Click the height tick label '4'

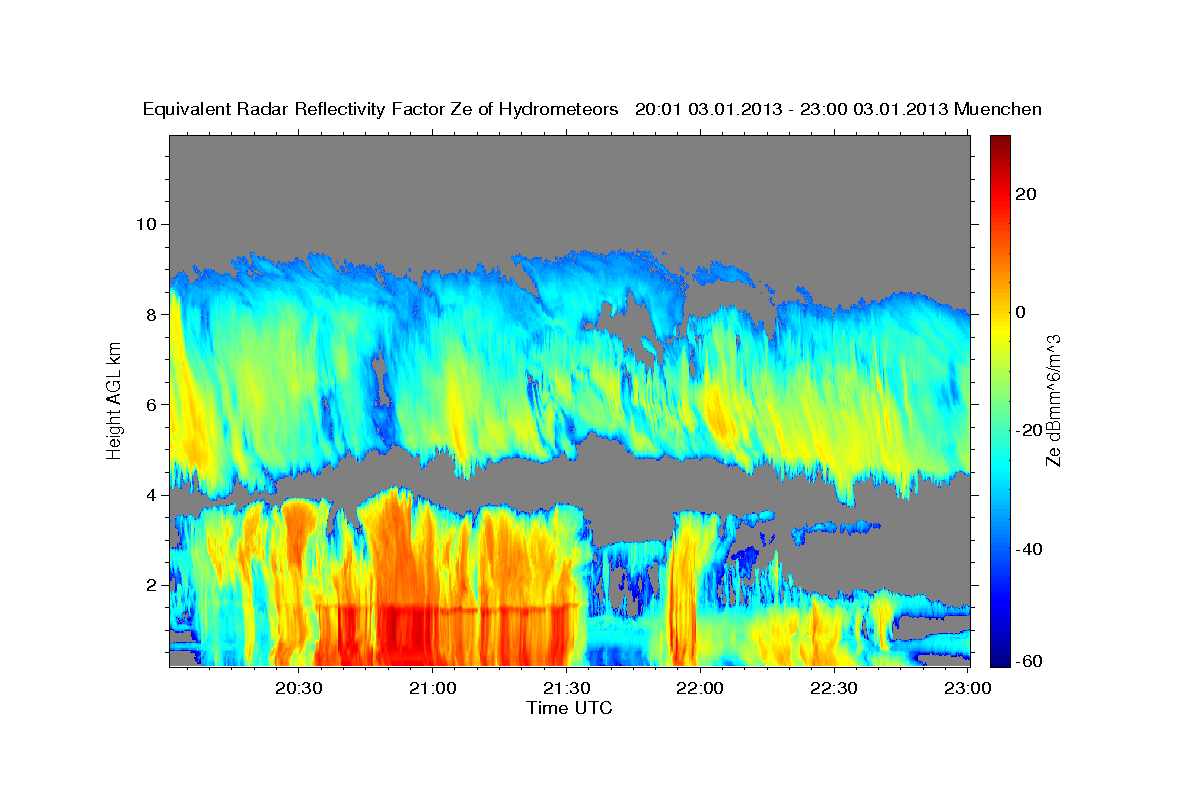coord(150,495)
